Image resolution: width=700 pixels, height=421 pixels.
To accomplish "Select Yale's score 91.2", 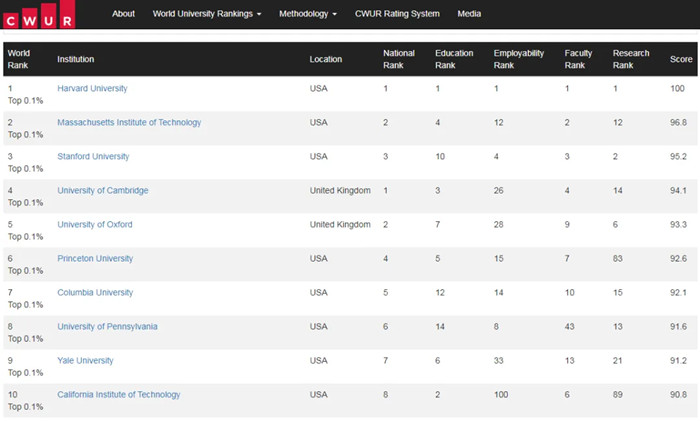I will tap(678, 360).
